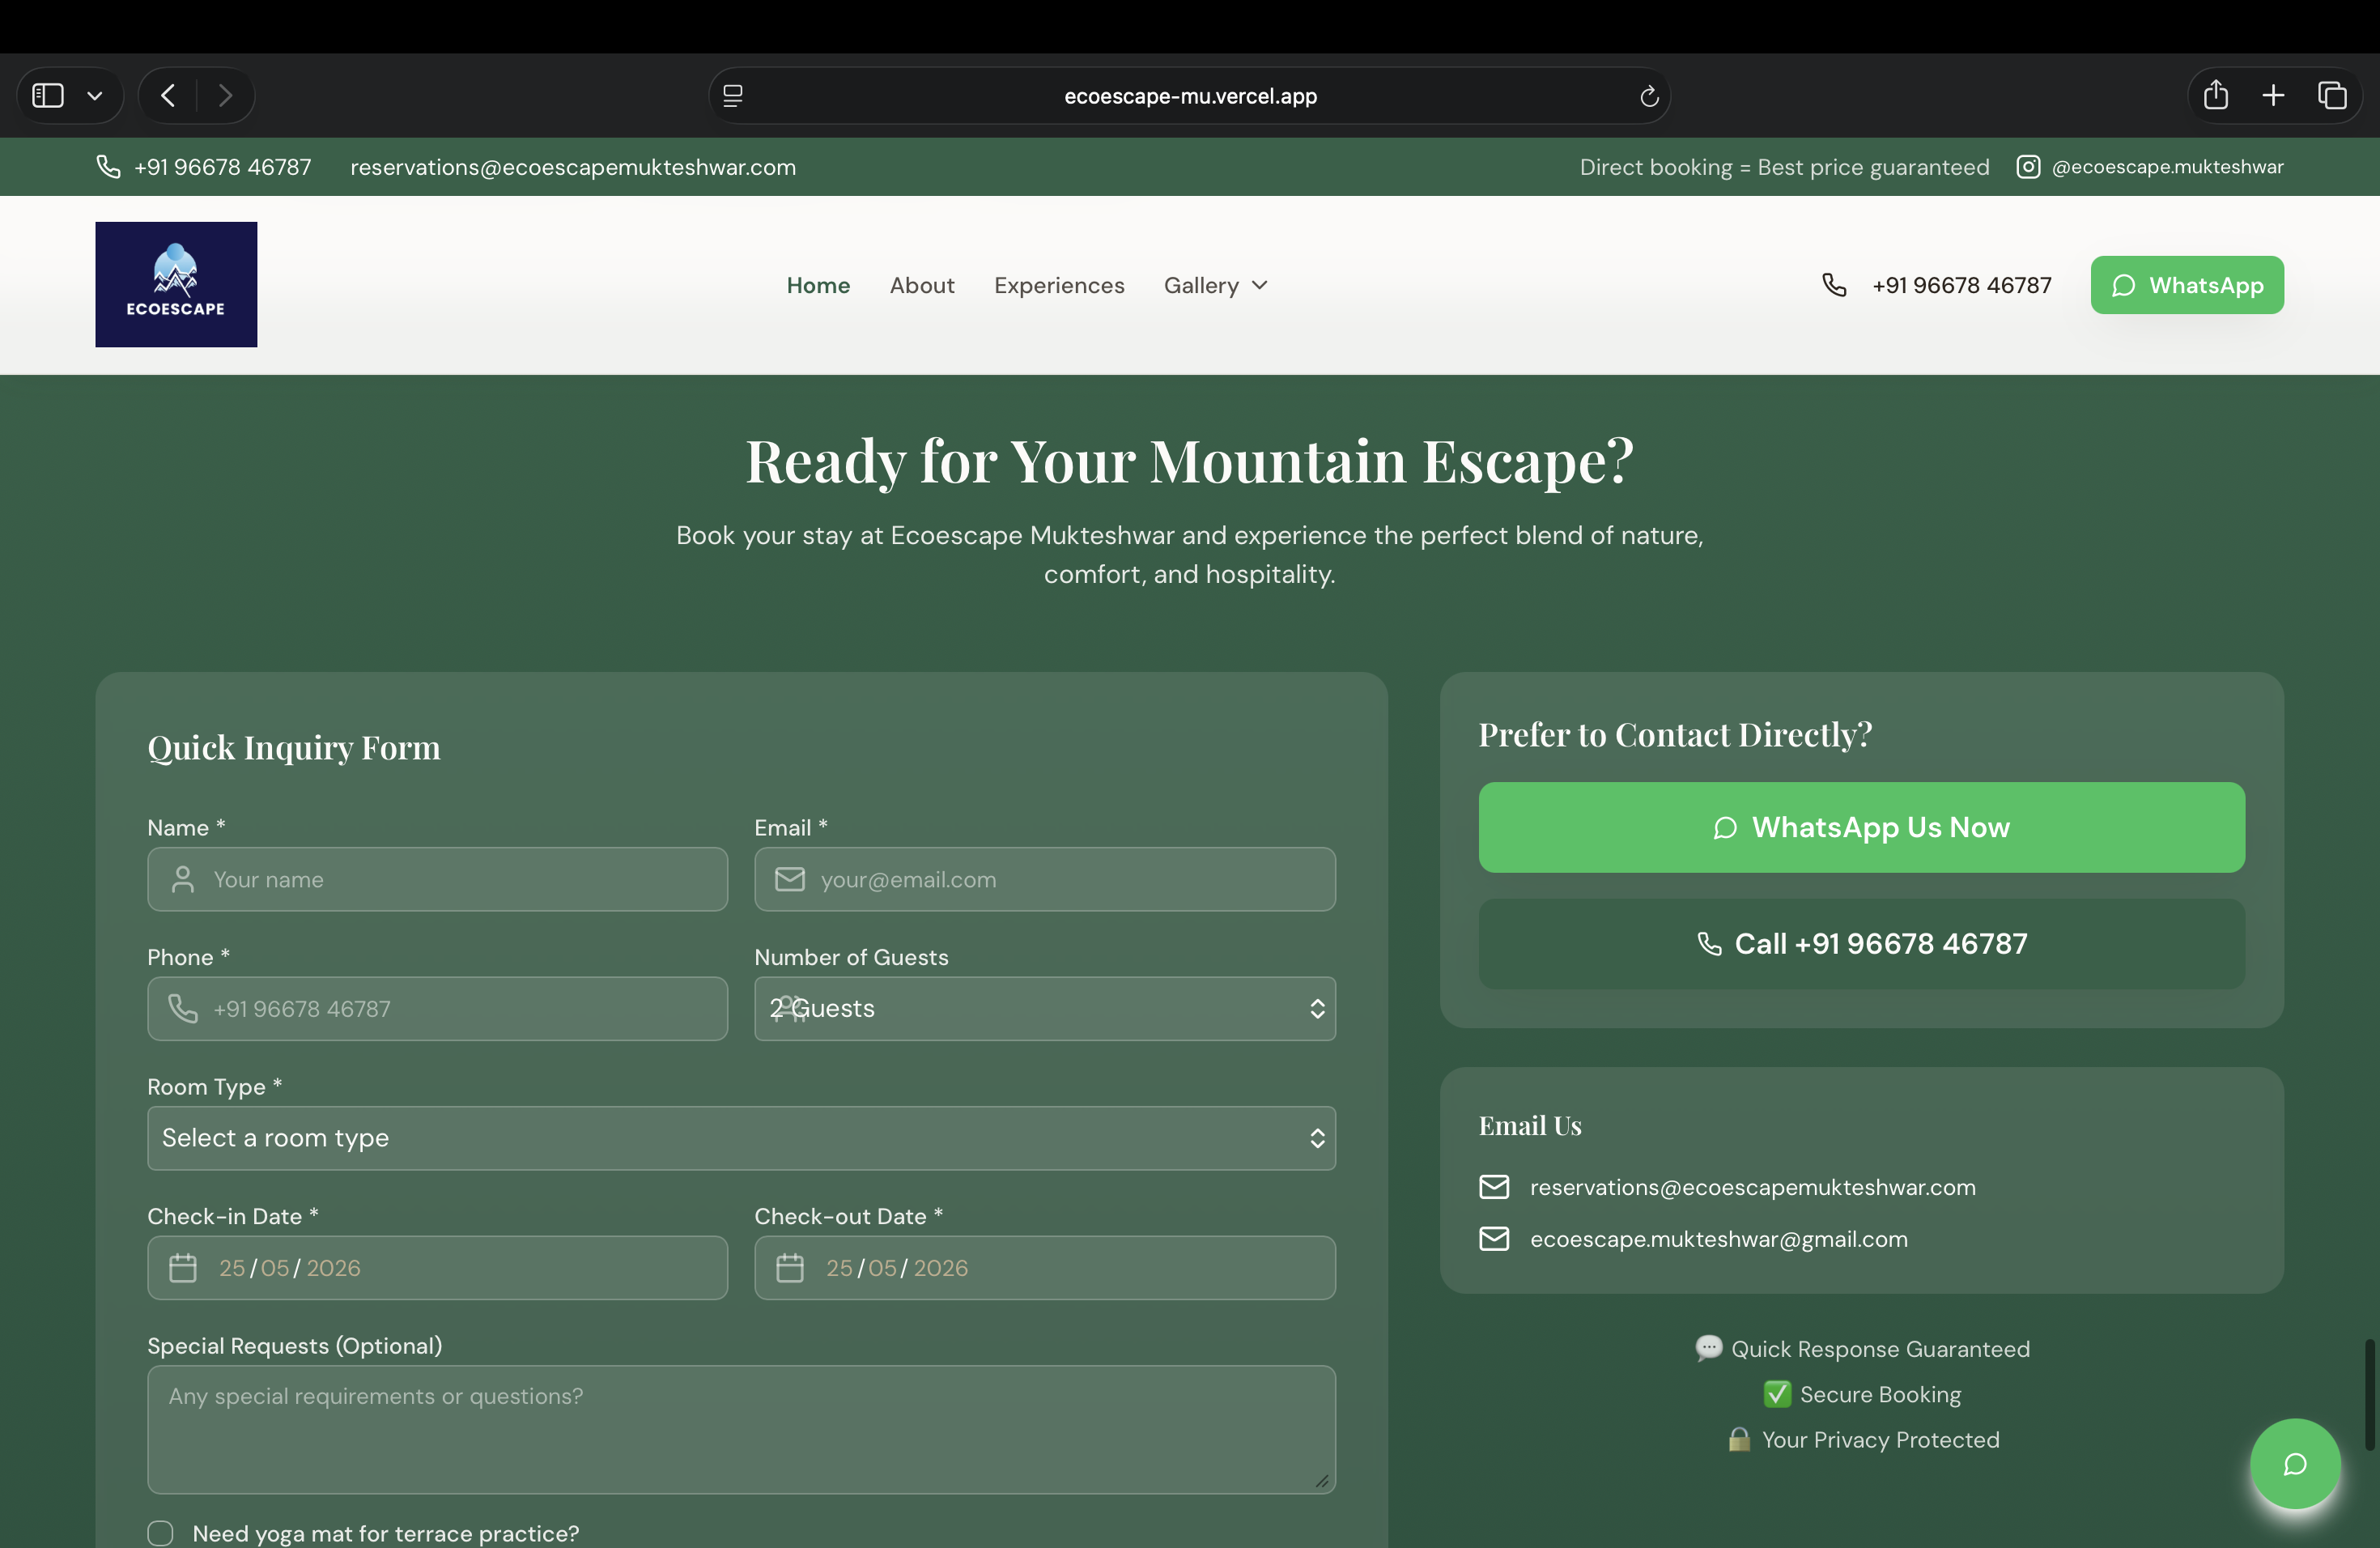Image resolution: width=2380 pixels, height=1548 pixels.
Task: Open the Gallery nav menu
Action: (x=1215, y=285)
